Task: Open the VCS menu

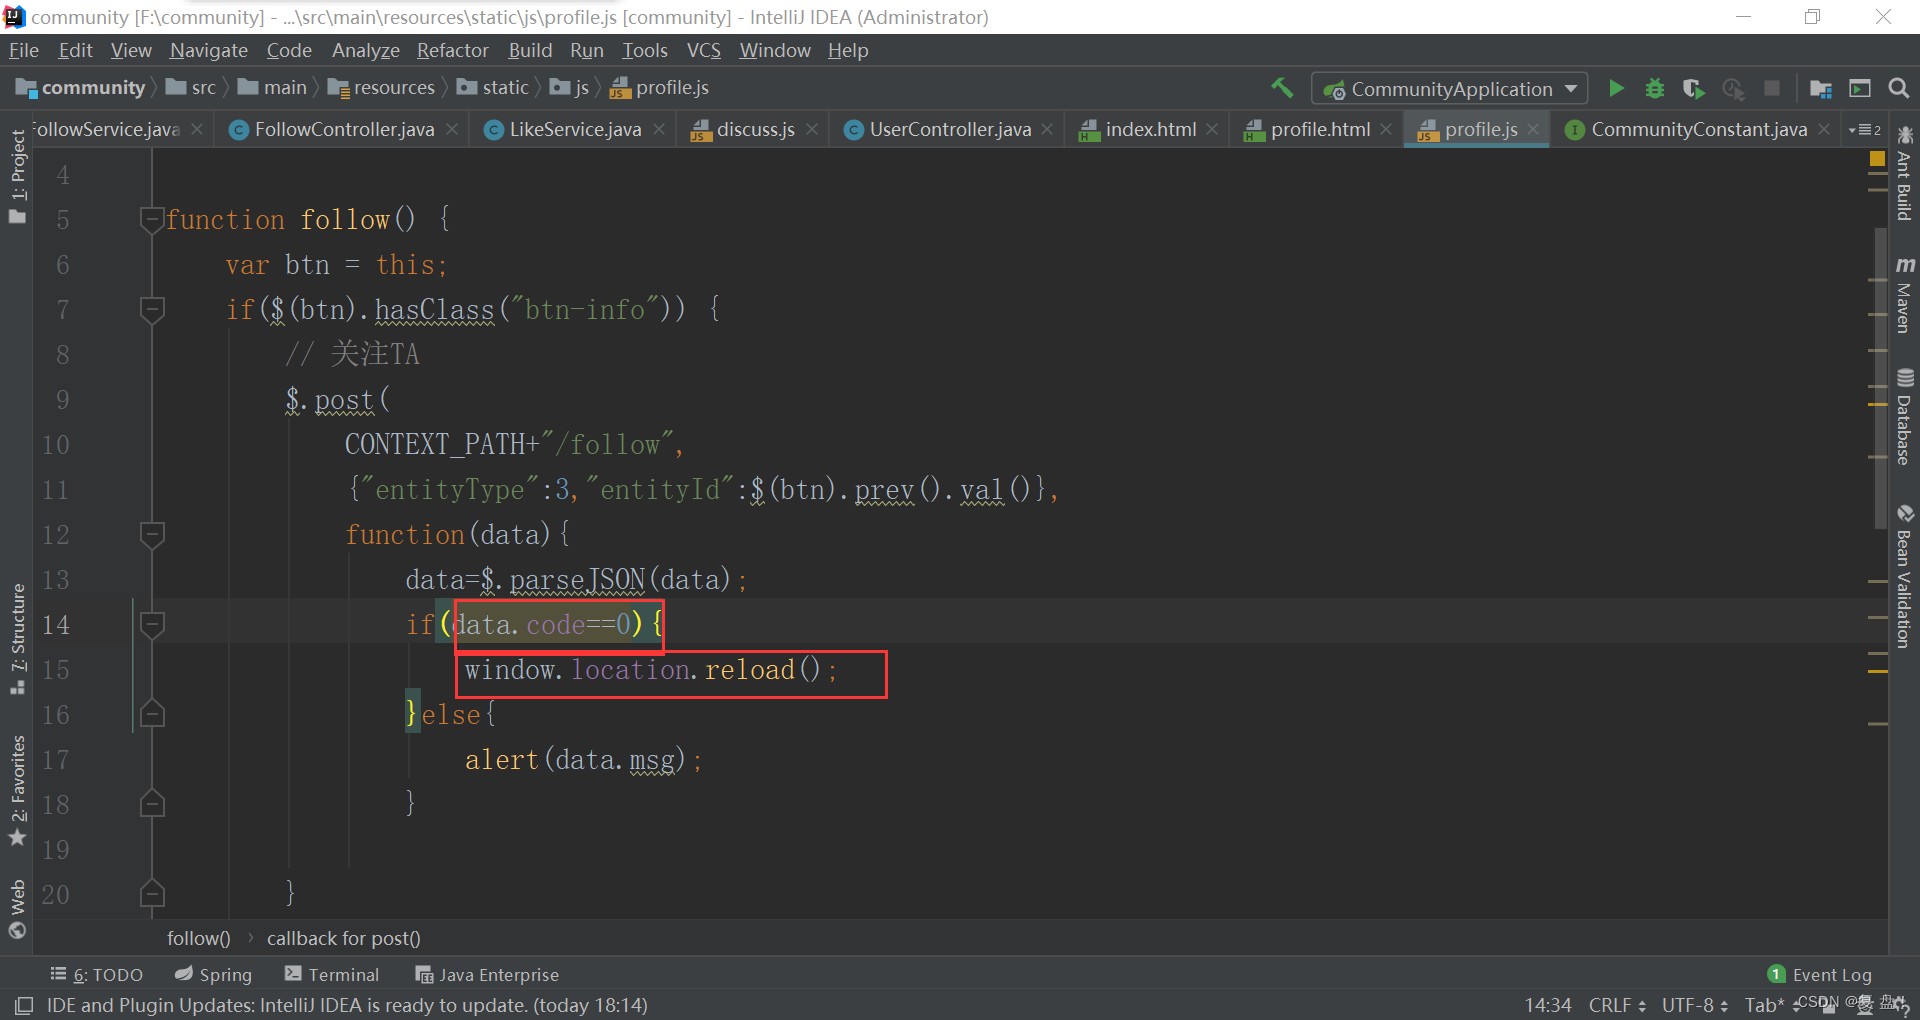Action: point(704,50)
